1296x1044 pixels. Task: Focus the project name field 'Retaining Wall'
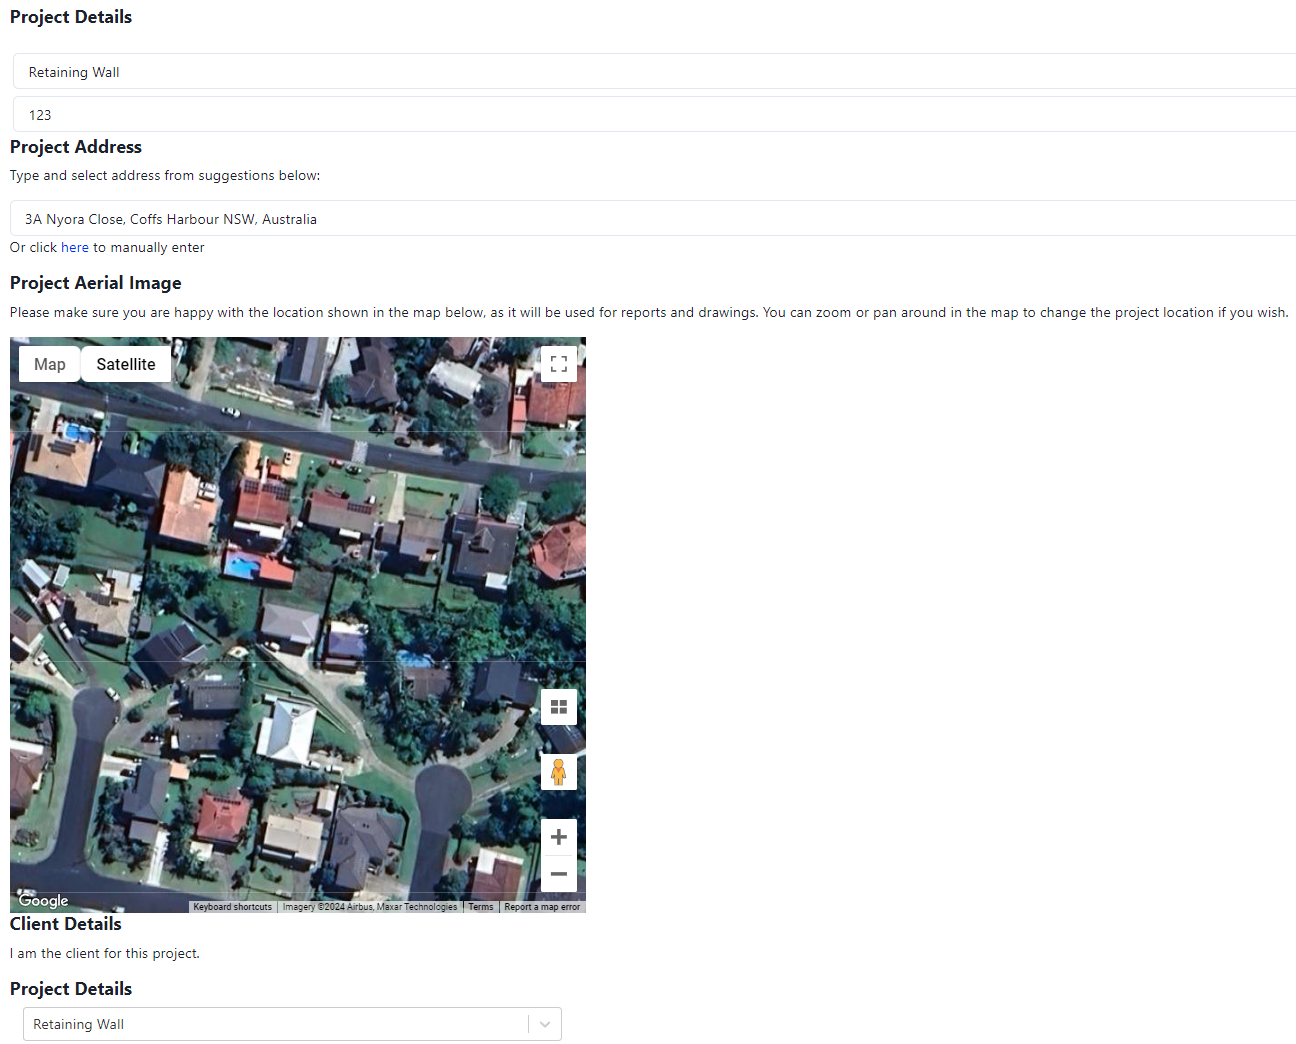pyautogui.click(x=650, y=72)
